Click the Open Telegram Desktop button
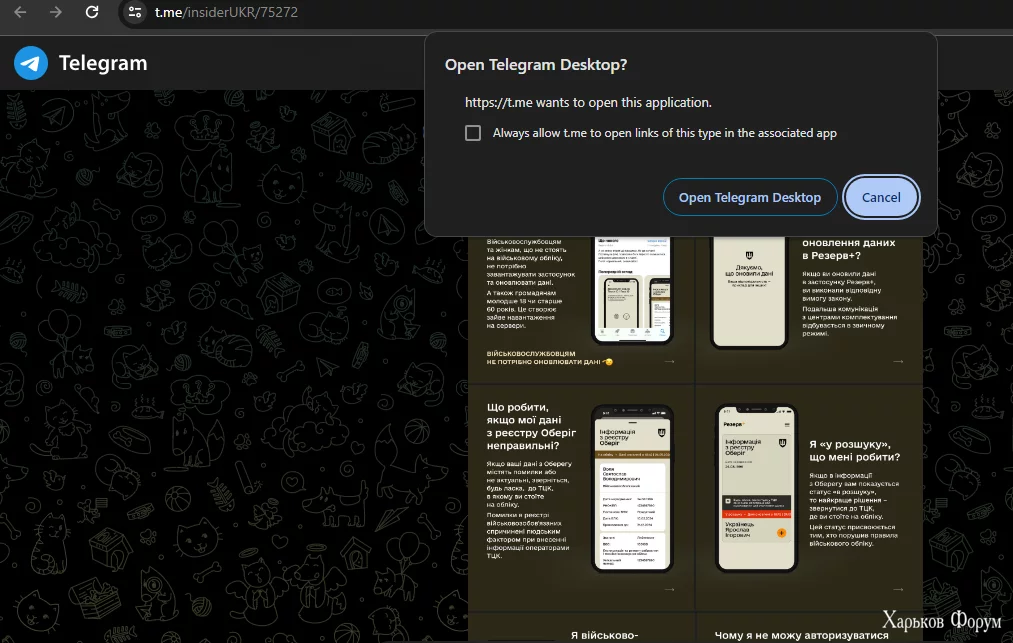Viewport: 1013px width, 643px height. [x=749, y=197]
